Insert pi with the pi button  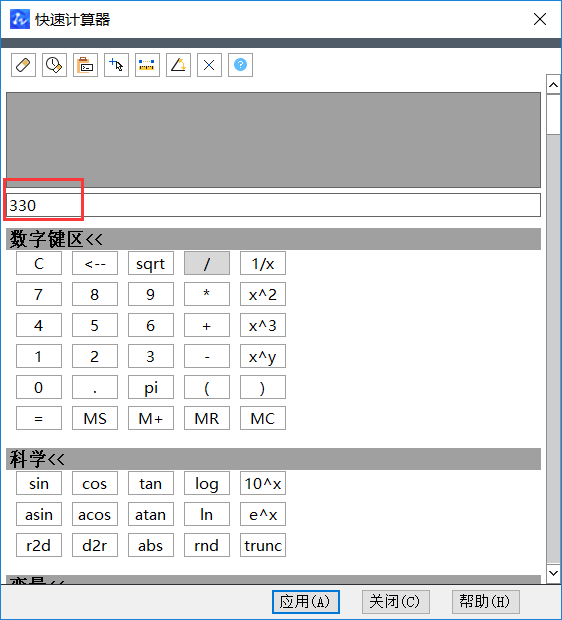(x=151, y=387)
